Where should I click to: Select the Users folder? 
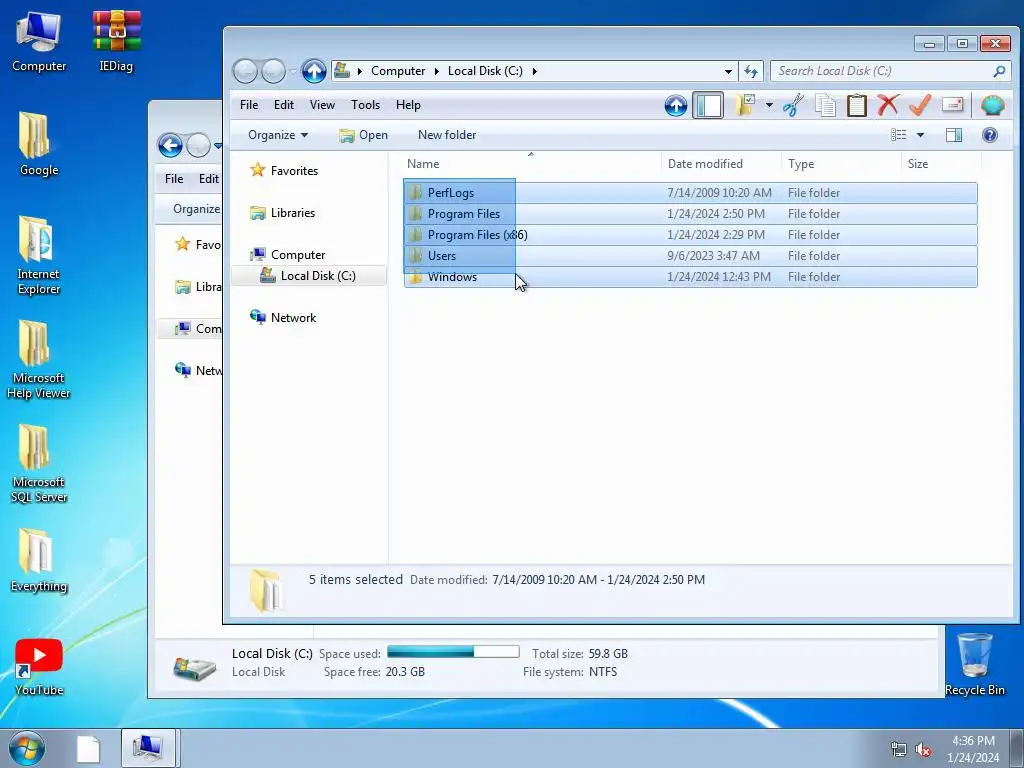click(690, 255)
